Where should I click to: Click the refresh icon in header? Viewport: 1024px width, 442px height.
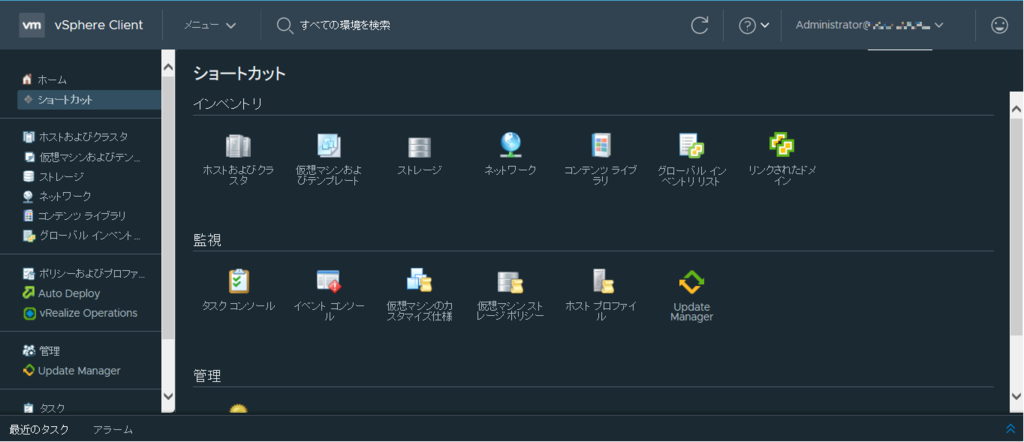pyautogui.click(x=699, y=25)
